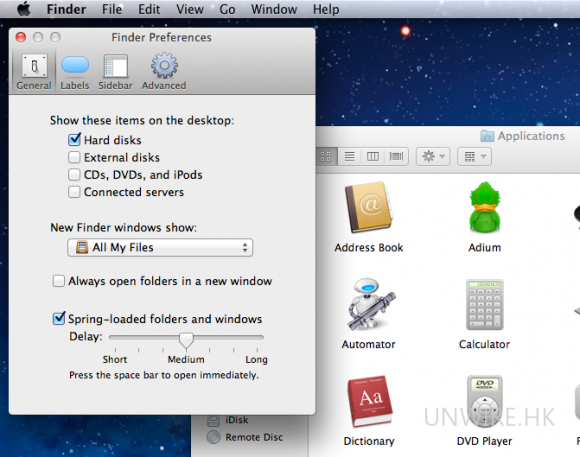The width and height of the screenshot is (580, 457).
Task: Switch Applications window to Cover Flow view
Action: pos(396,157)
